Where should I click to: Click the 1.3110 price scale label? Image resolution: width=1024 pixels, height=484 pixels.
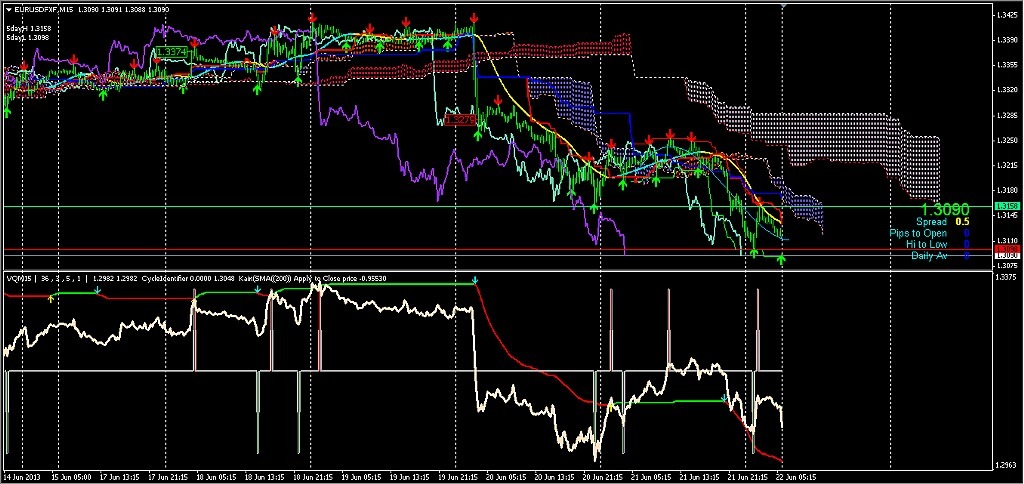[1006, 240]
